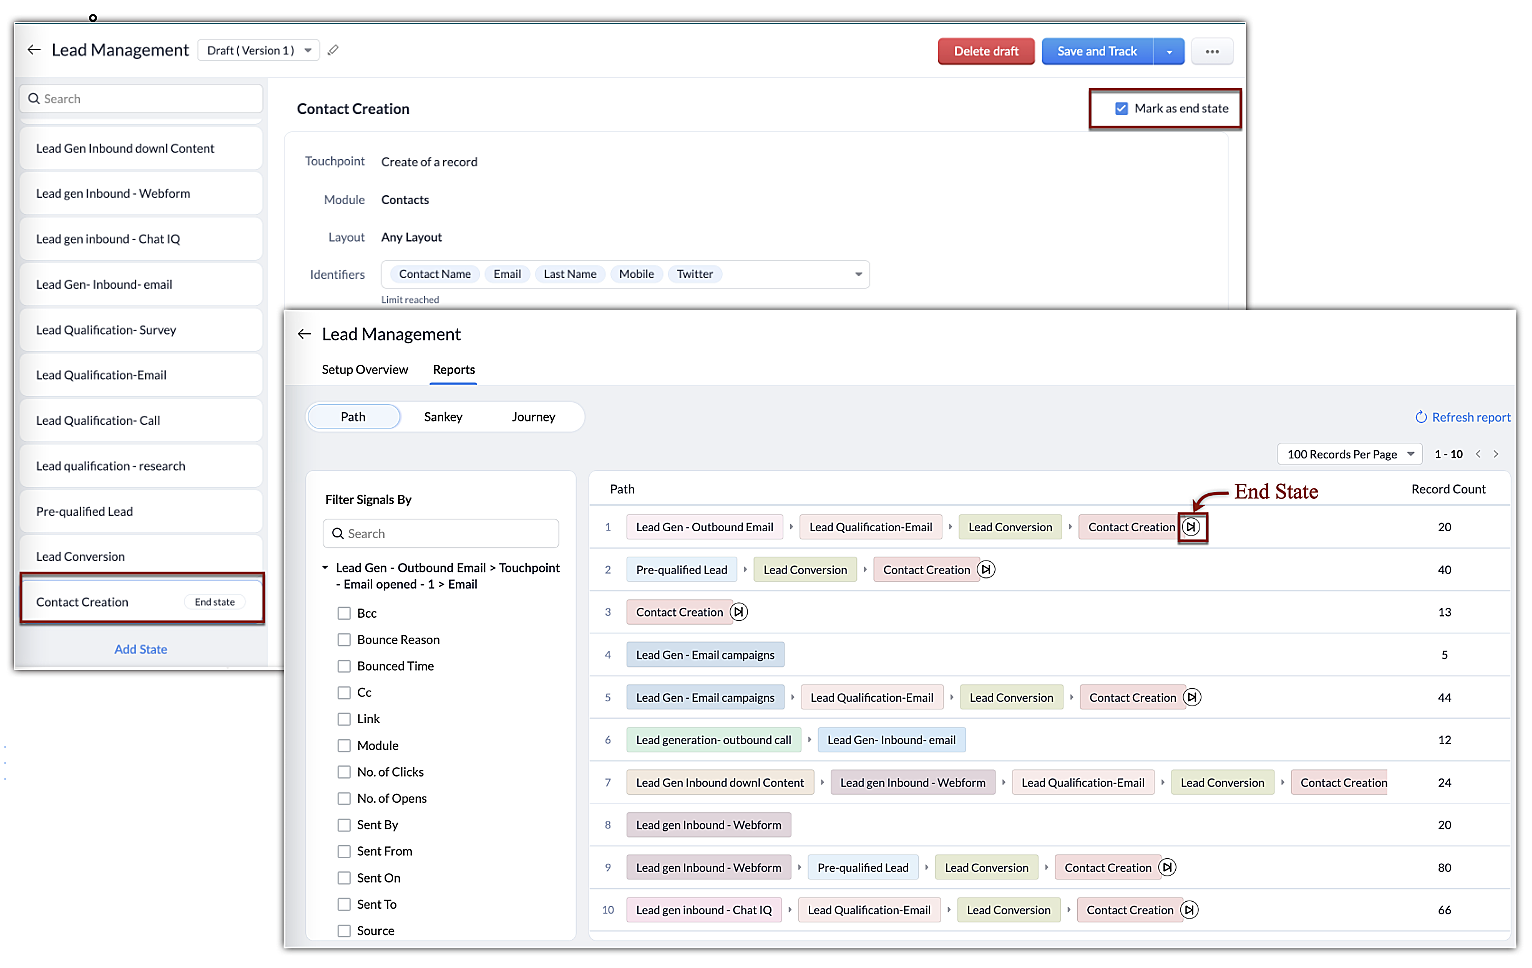The height and width of the screenshot is (968, 1532).
Task: Click end state icon in path row 2
Action: pyautogui.click(x=986, y=570)
